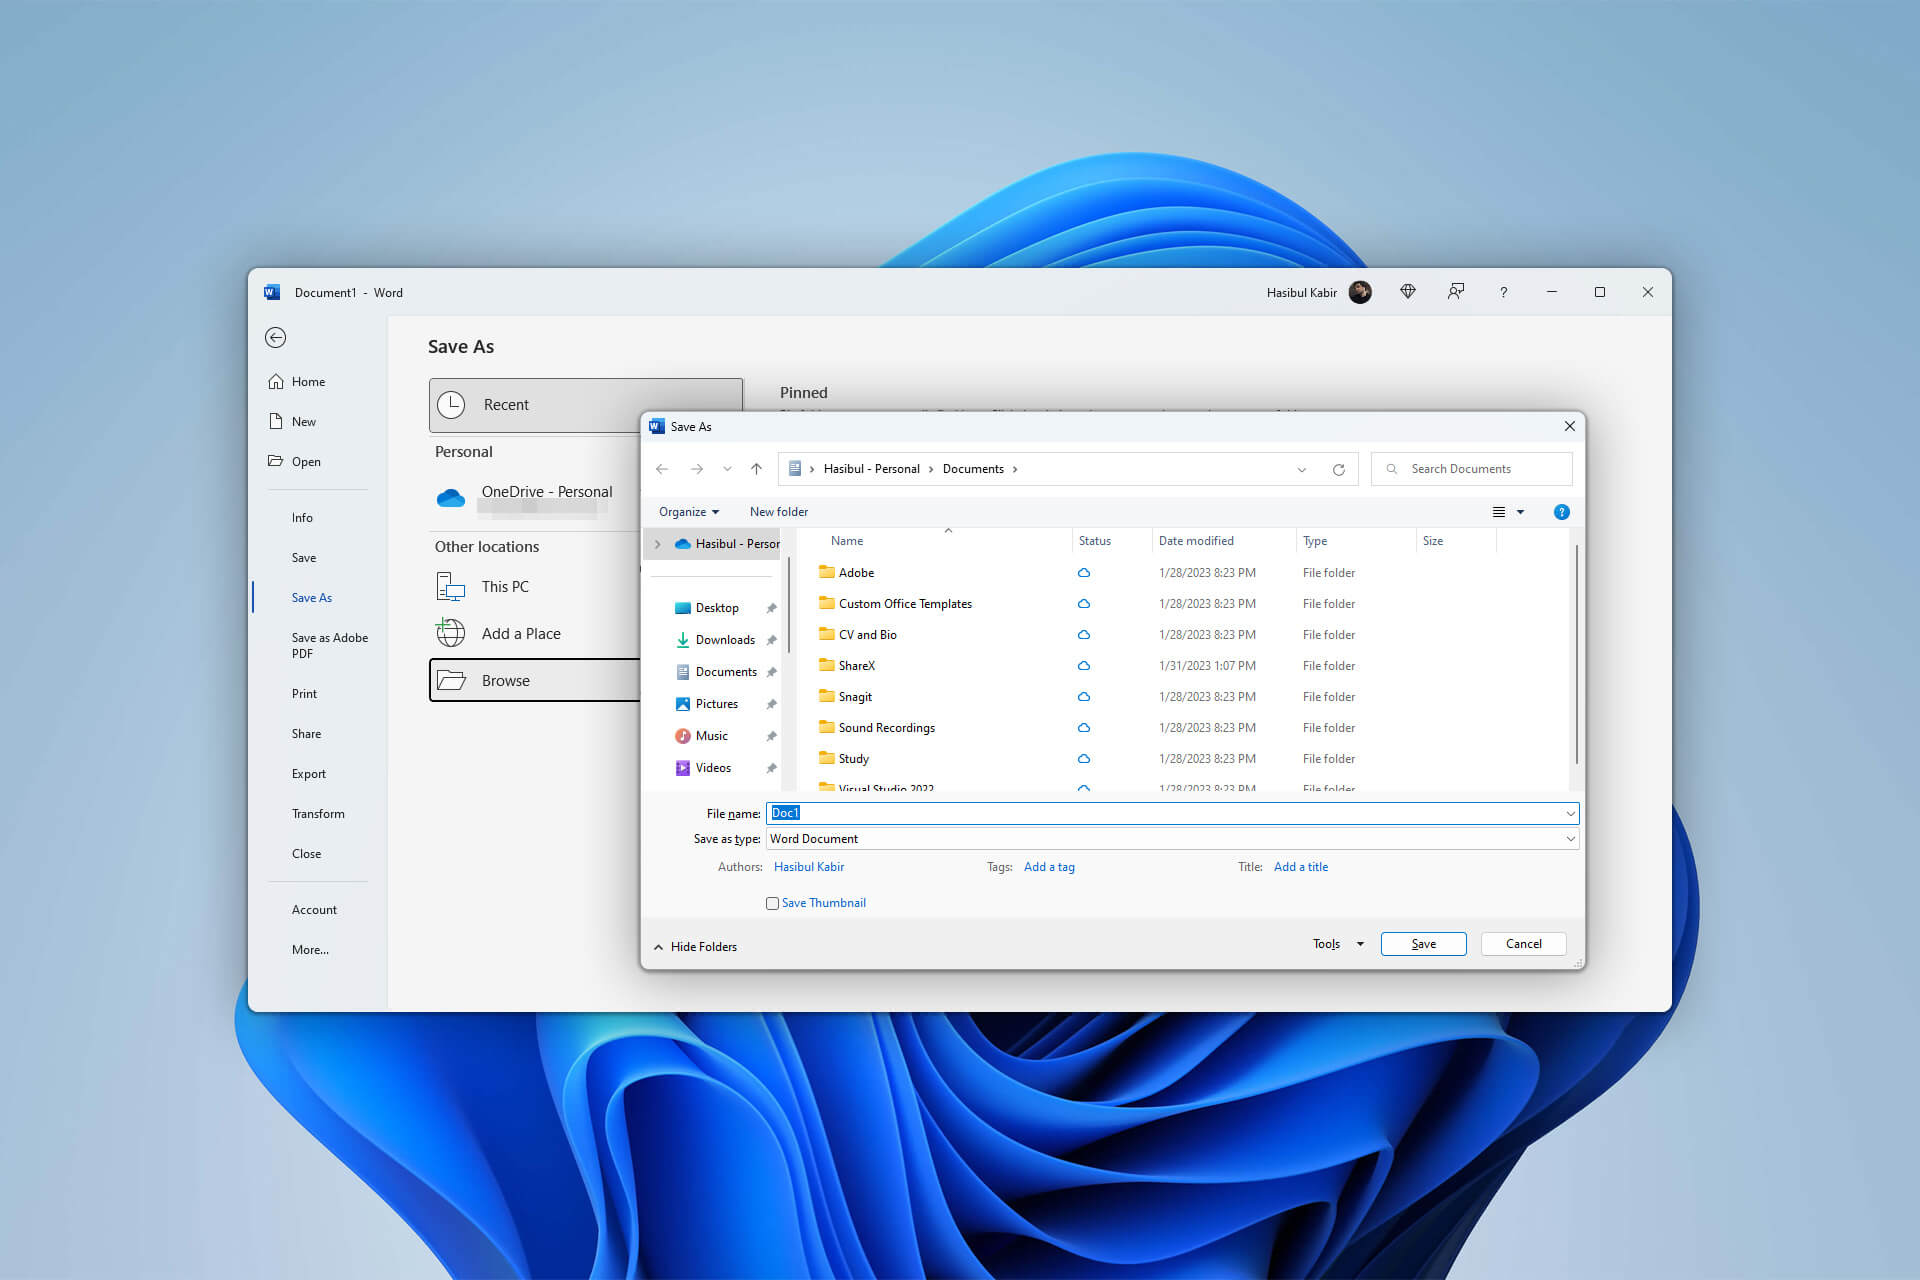1920x1280 pixels.
Task: Select Save as Adobe PDF option
Action: pos(330,646)
